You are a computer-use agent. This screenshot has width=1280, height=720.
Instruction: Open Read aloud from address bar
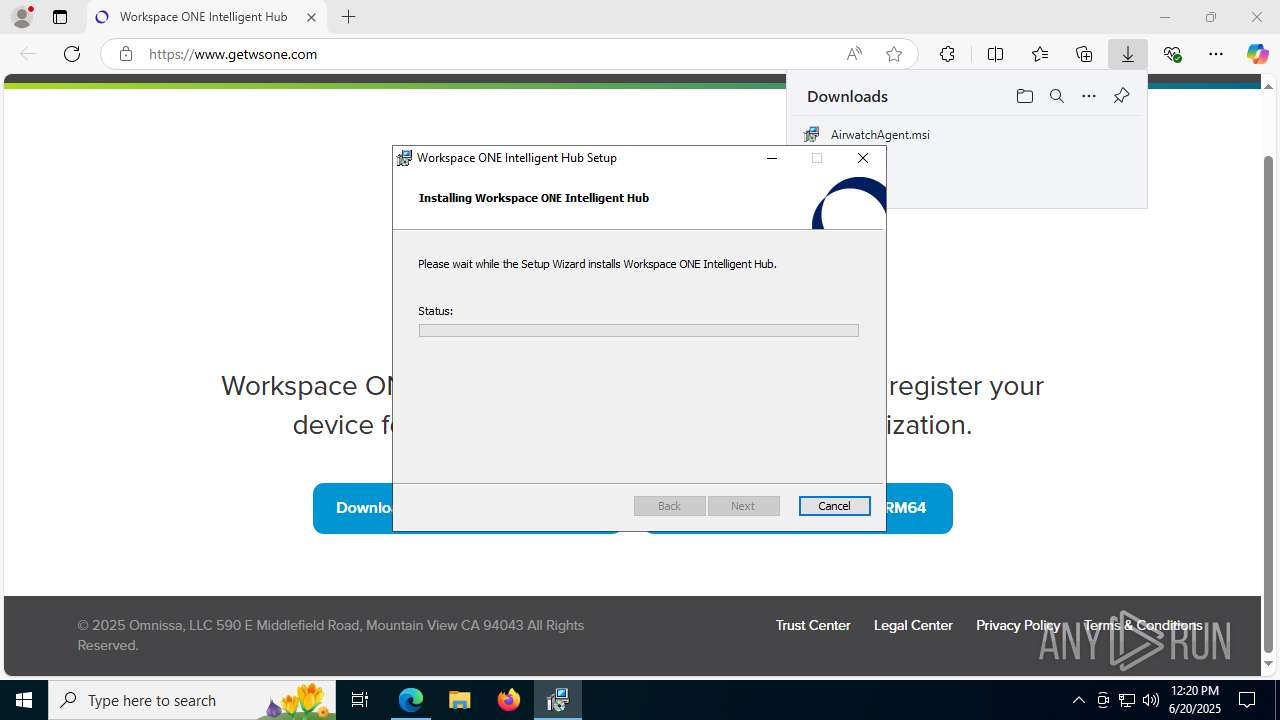(x=854, y=54)
